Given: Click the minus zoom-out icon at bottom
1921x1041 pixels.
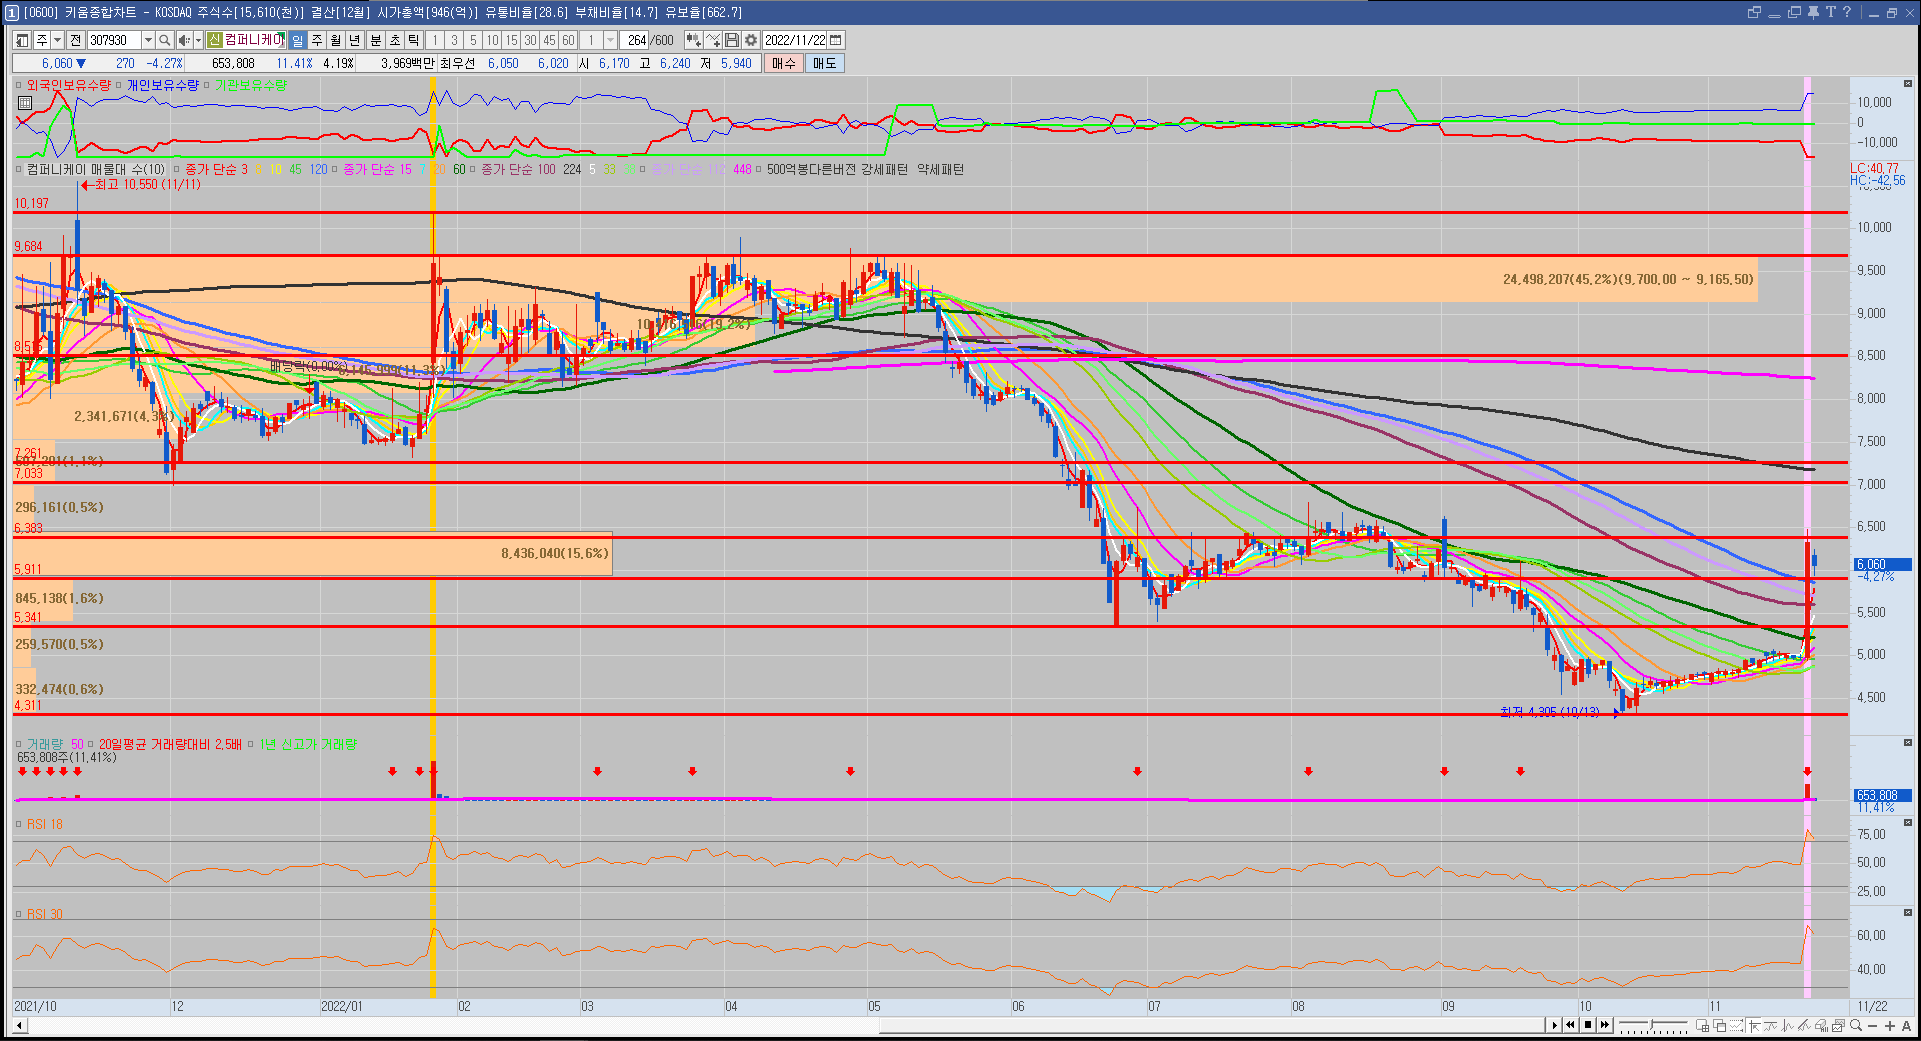Looking at the screenshot, I should (1873, 1026).
